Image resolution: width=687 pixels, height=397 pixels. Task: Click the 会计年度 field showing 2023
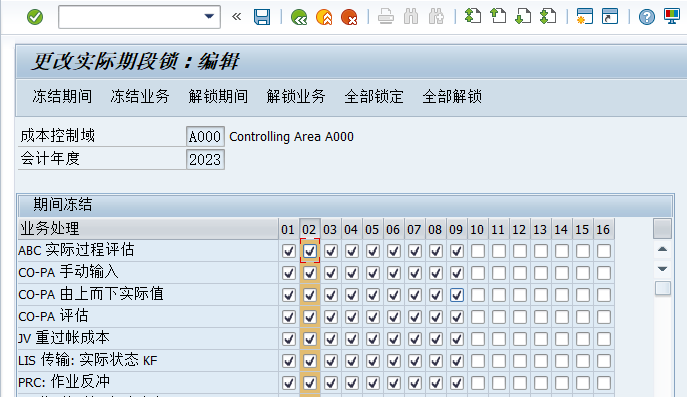(x=205, y=159)
